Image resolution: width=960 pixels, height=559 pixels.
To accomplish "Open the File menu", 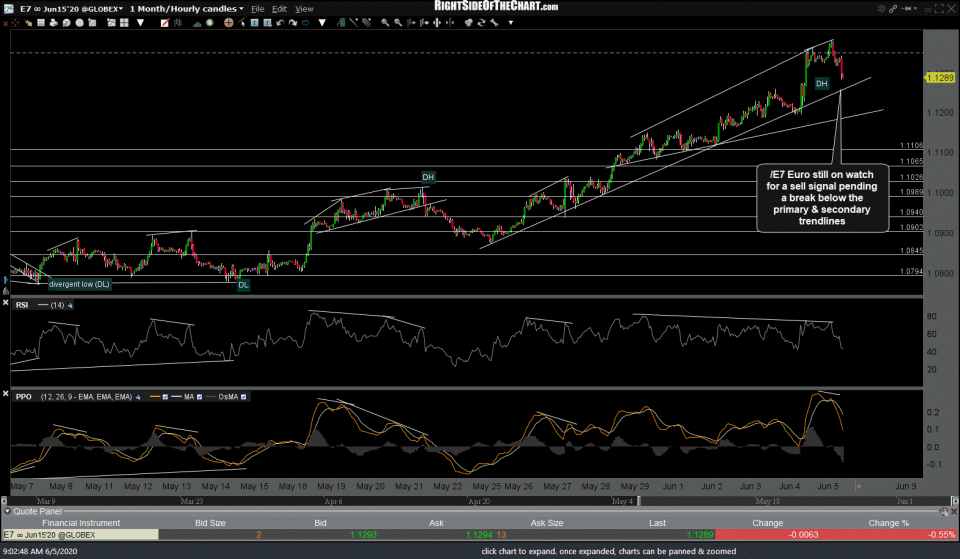I will coord(258,9).
